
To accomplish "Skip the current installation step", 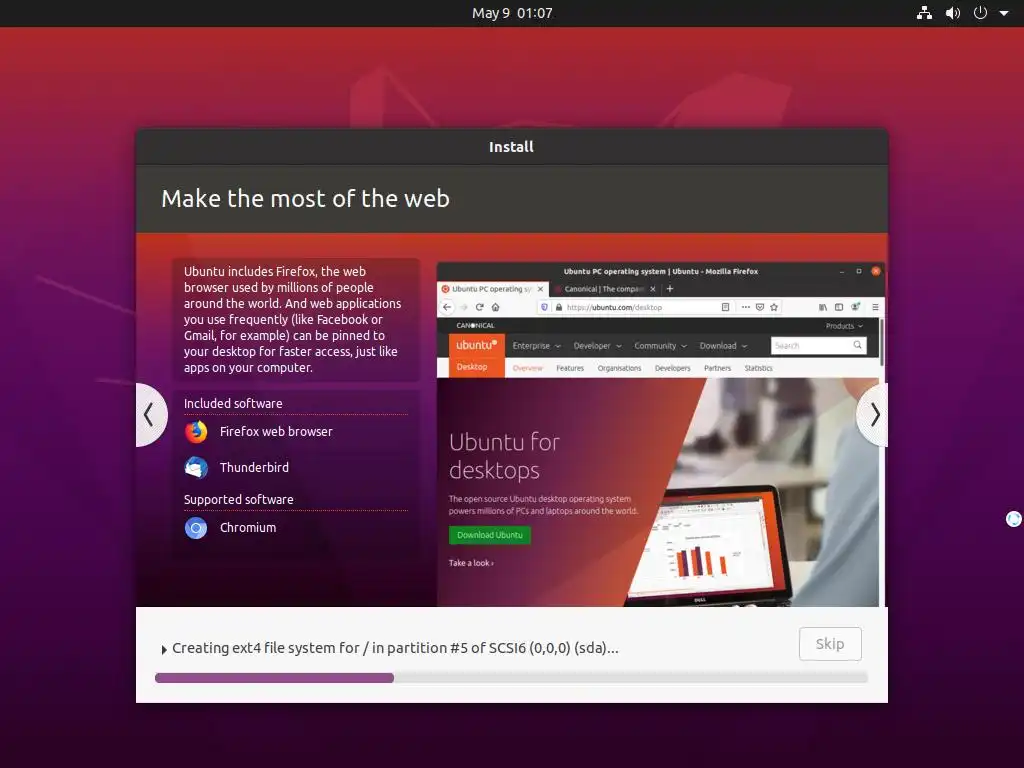I will pyautogui.click(x=830, y=644).
